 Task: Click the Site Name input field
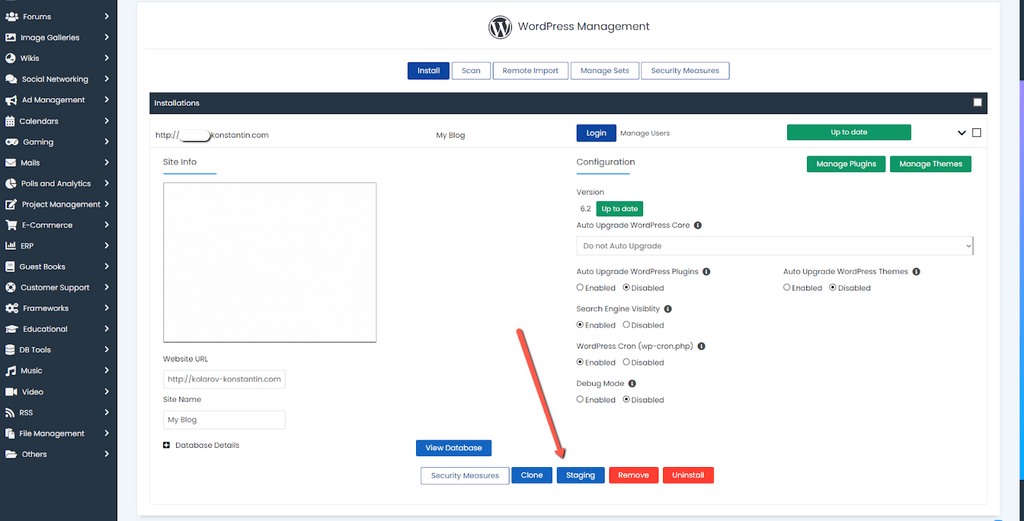(x=224, y=420)
